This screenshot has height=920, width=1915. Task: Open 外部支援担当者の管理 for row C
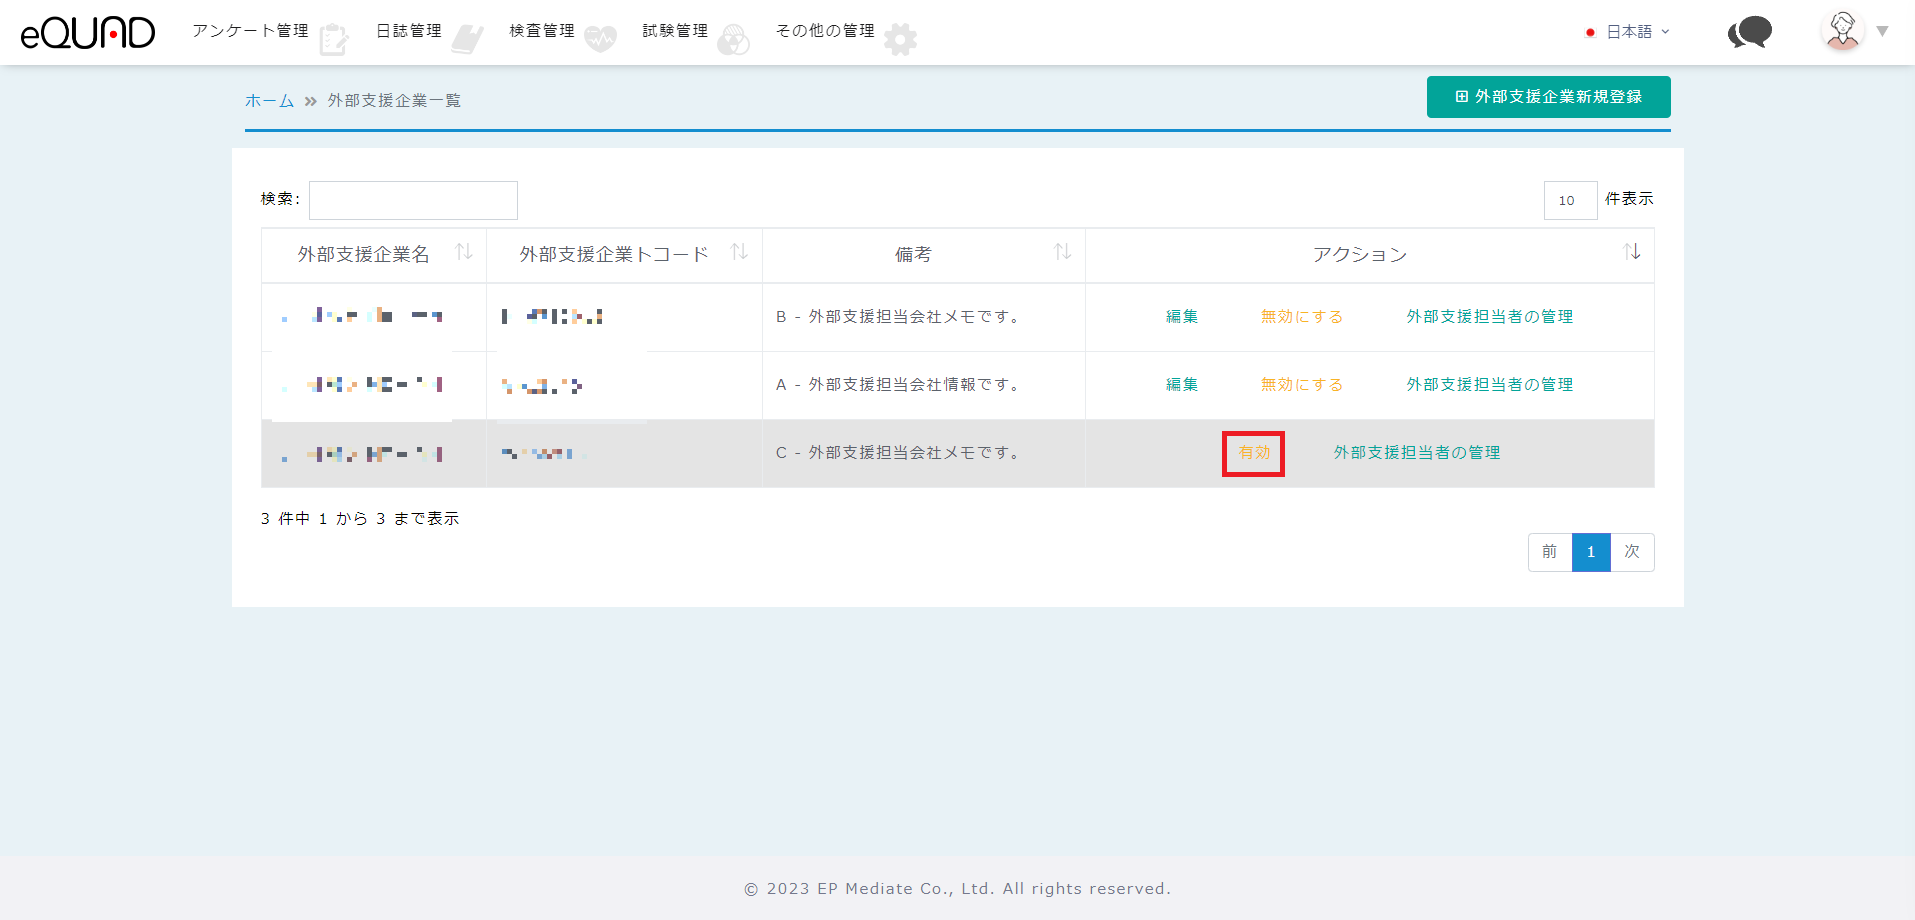(x=1416, y=453)
